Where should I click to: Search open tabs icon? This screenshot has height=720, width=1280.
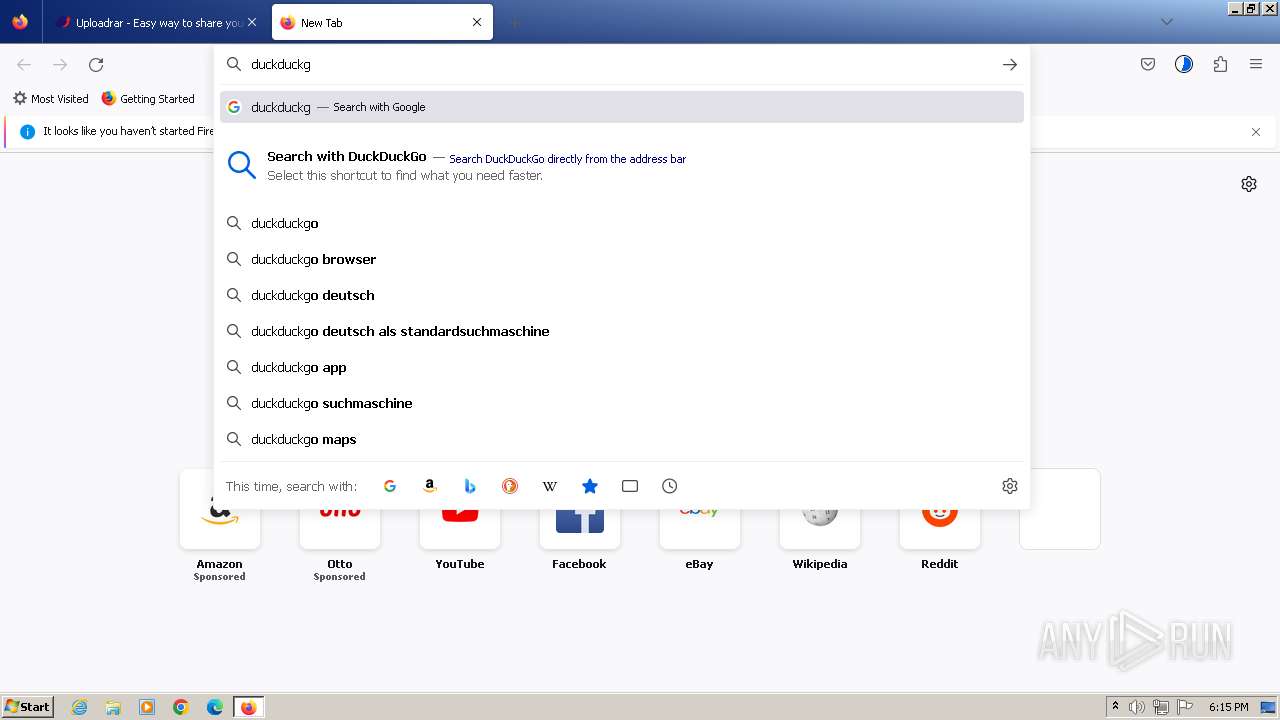[x=630, y=486]
